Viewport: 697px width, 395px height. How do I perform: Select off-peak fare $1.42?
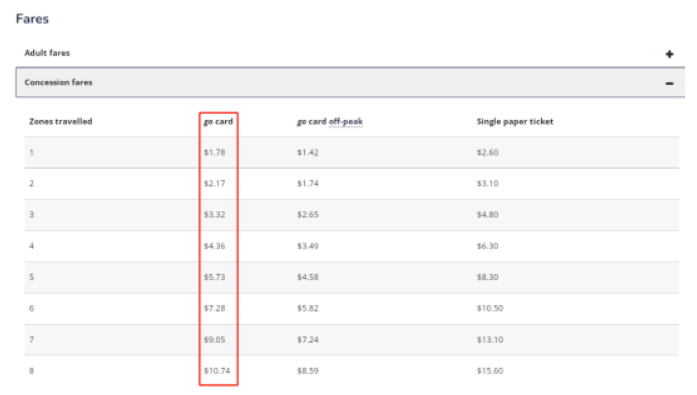308,152
